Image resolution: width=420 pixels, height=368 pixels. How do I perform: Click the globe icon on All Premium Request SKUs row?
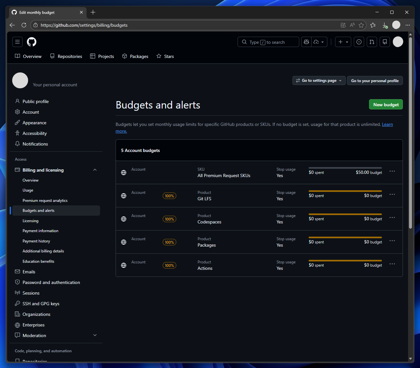(124, 172)
